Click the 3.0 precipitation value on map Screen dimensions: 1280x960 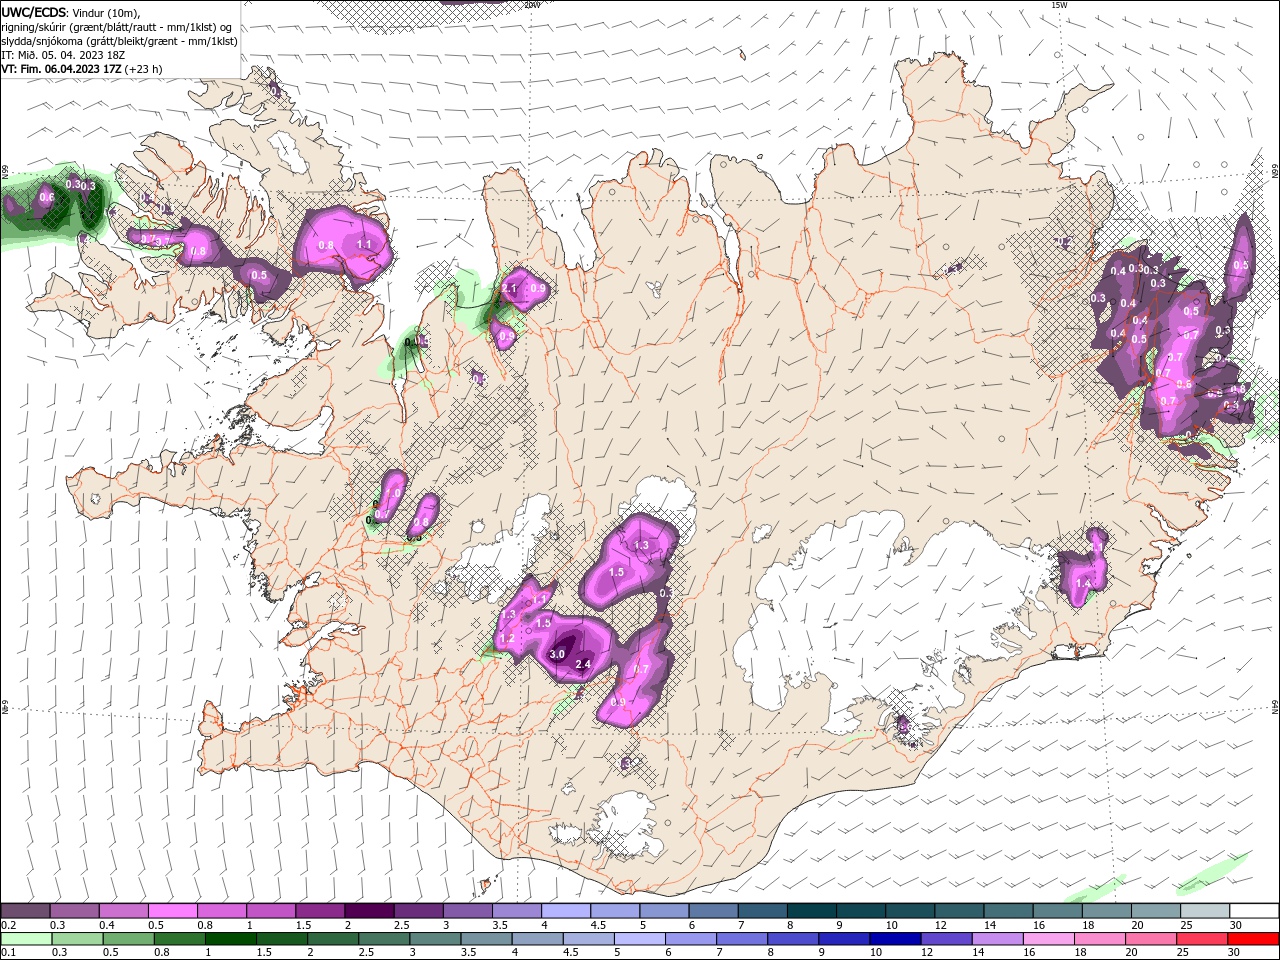point(557,654)
